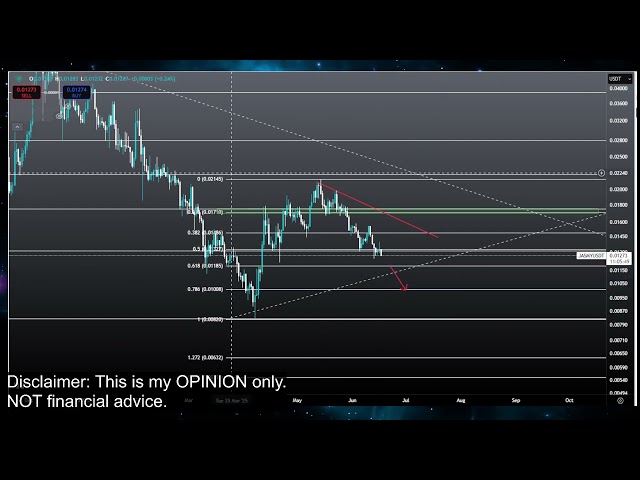The image size is (640, 480).
Task: Click the Jul label on time axis
Action: [406, 400]
